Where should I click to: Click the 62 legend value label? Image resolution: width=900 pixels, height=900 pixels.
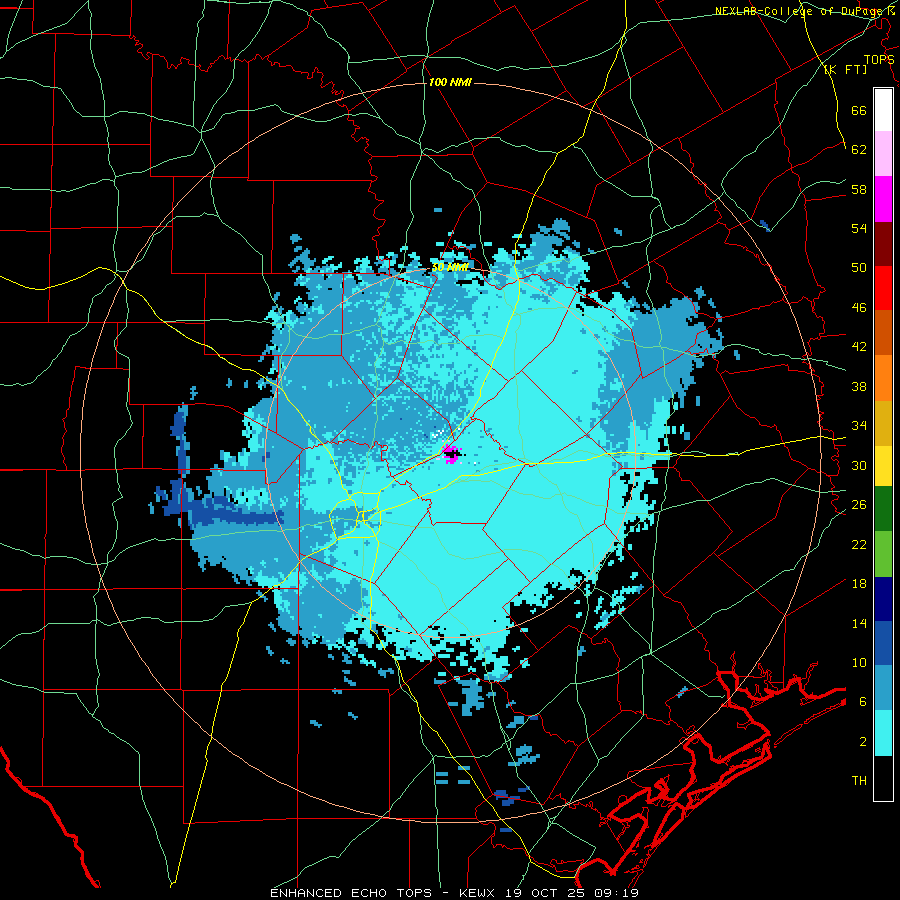[x=859, y=150]
